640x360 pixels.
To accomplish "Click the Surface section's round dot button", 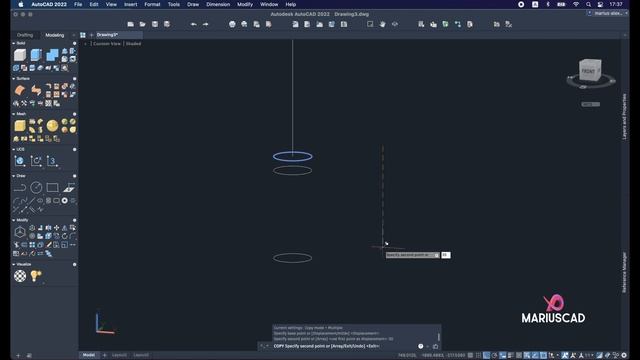I will click(74, 79).
